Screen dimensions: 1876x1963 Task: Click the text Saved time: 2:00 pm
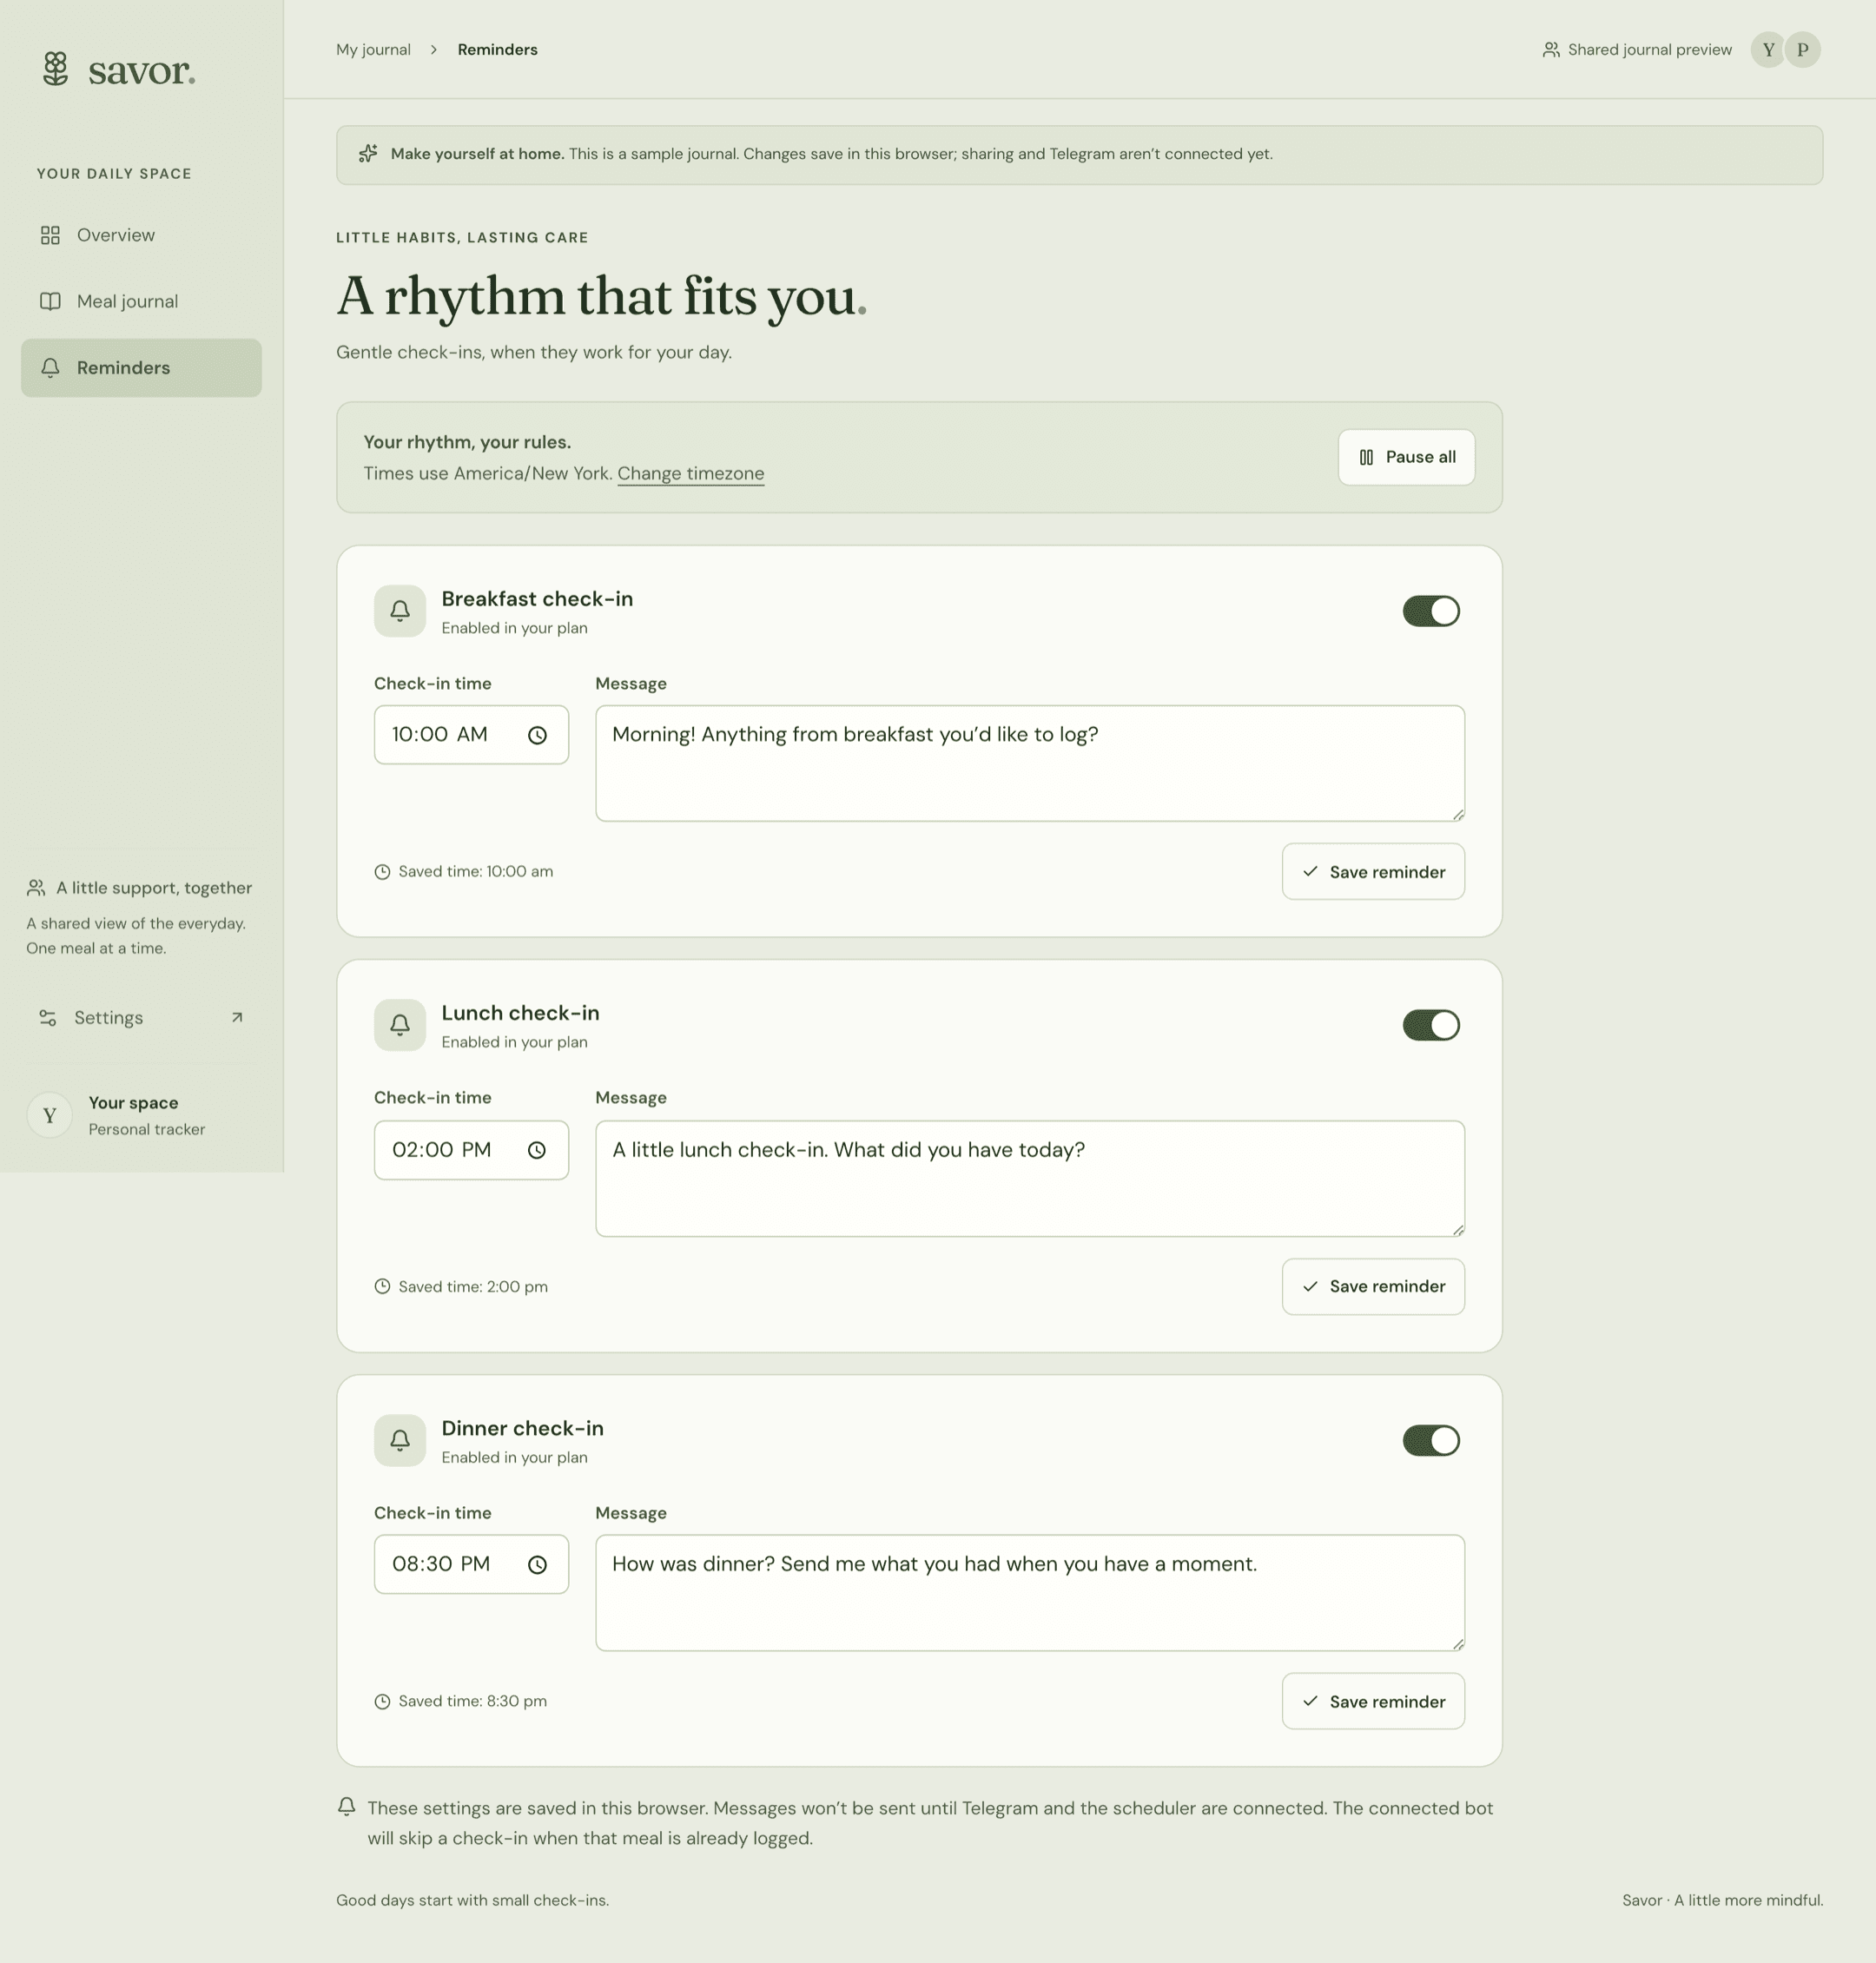473,1286
